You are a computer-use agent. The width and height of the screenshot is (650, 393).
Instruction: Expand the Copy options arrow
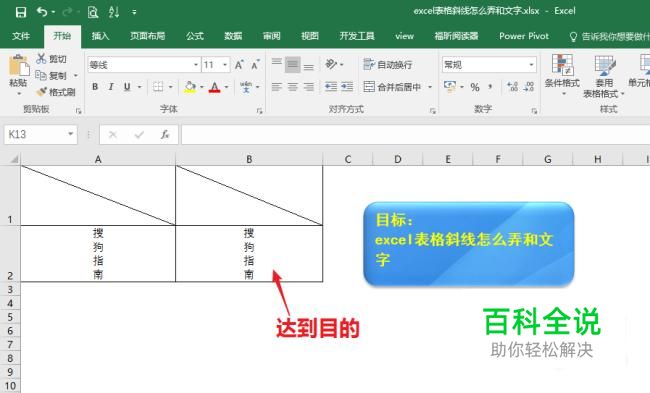coord(76,75)
